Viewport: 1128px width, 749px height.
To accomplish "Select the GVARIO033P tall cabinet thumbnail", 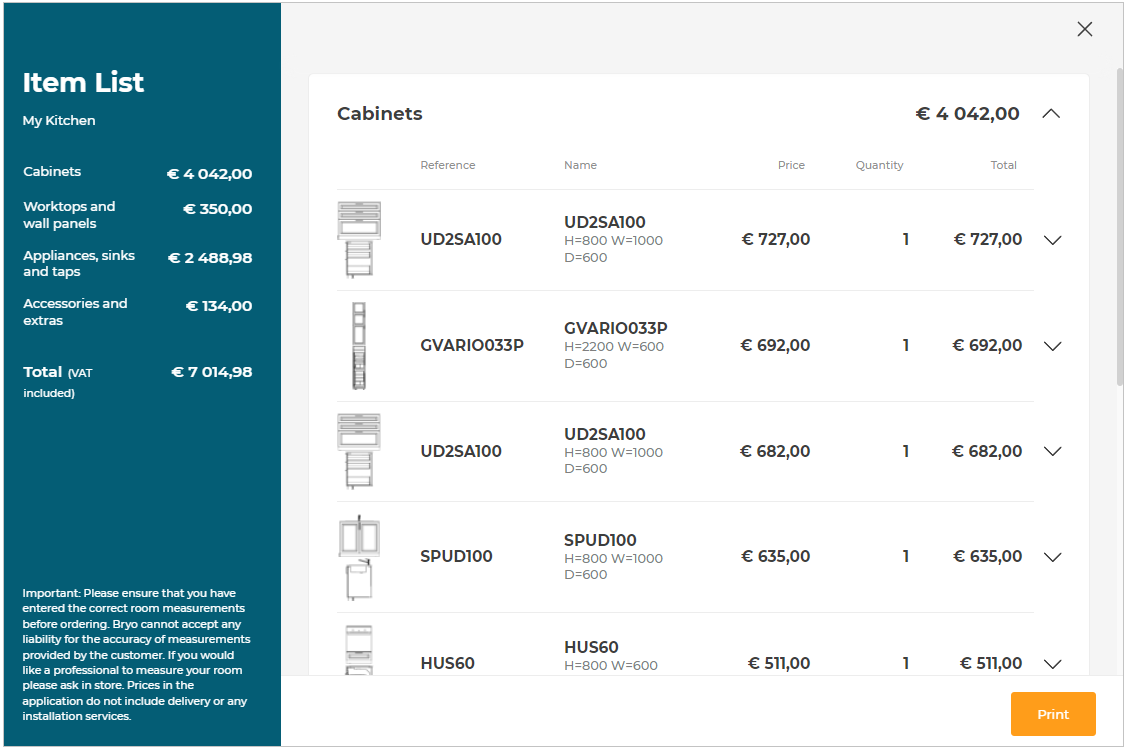I will coord(360,345).
